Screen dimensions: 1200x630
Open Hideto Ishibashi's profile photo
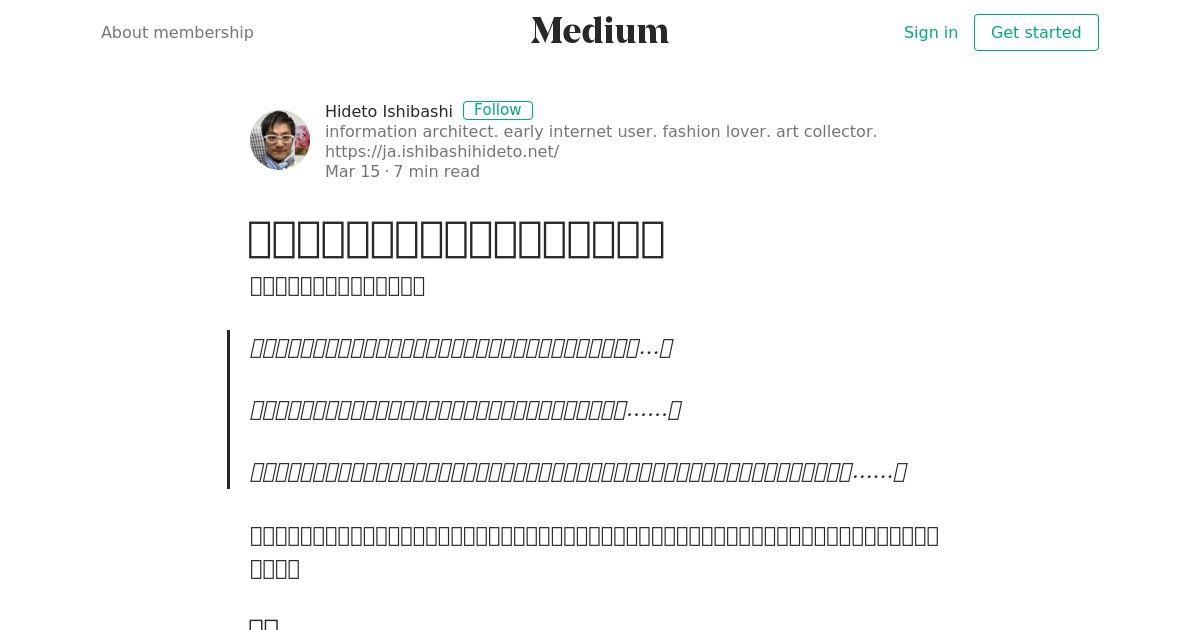pos(280,140)
